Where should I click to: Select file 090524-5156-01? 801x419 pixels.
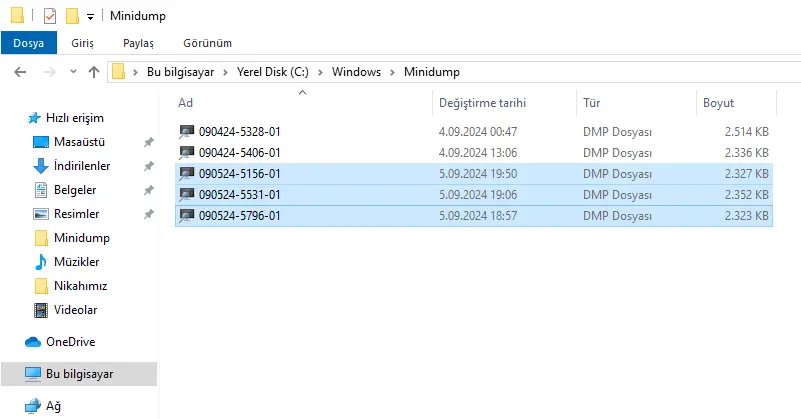tap(474, 174)
